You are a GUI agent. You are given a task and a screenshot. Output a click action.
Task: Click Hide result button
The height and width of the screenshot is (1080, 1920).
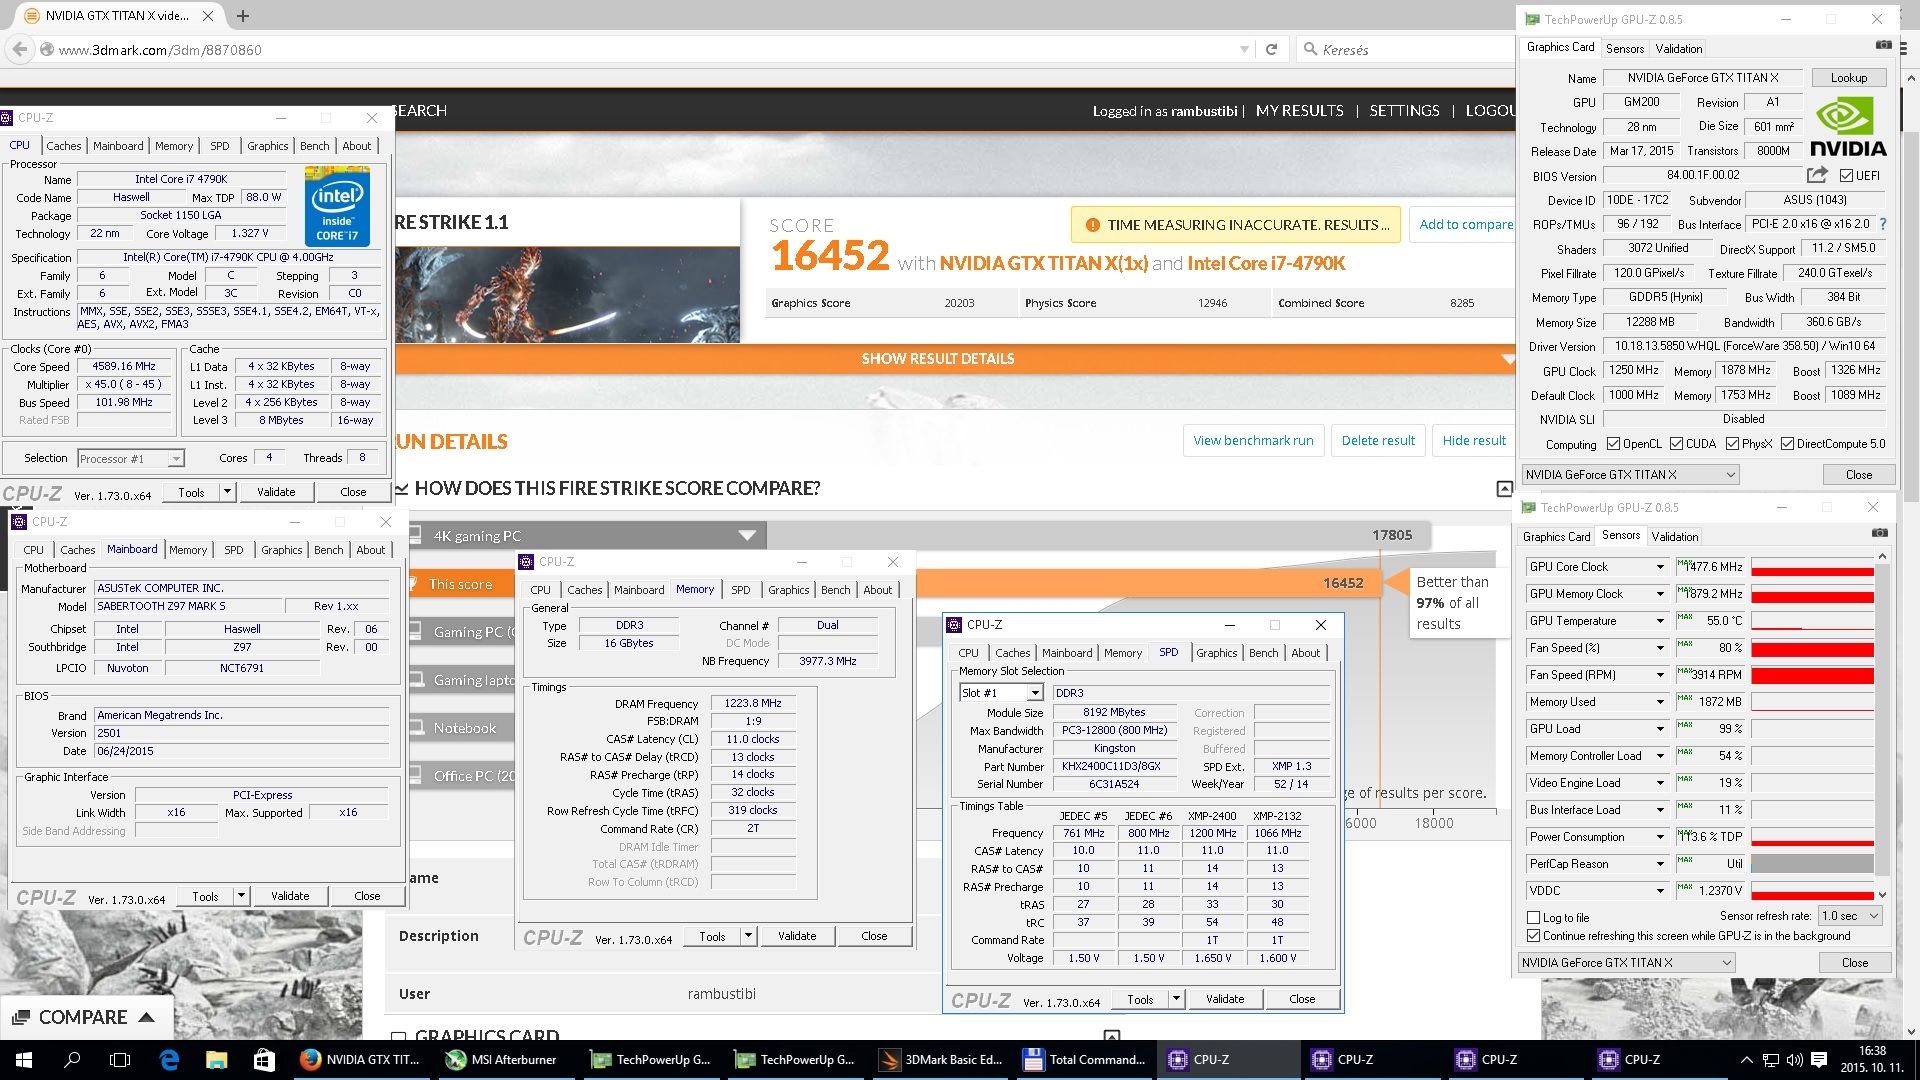[1473, 440]
